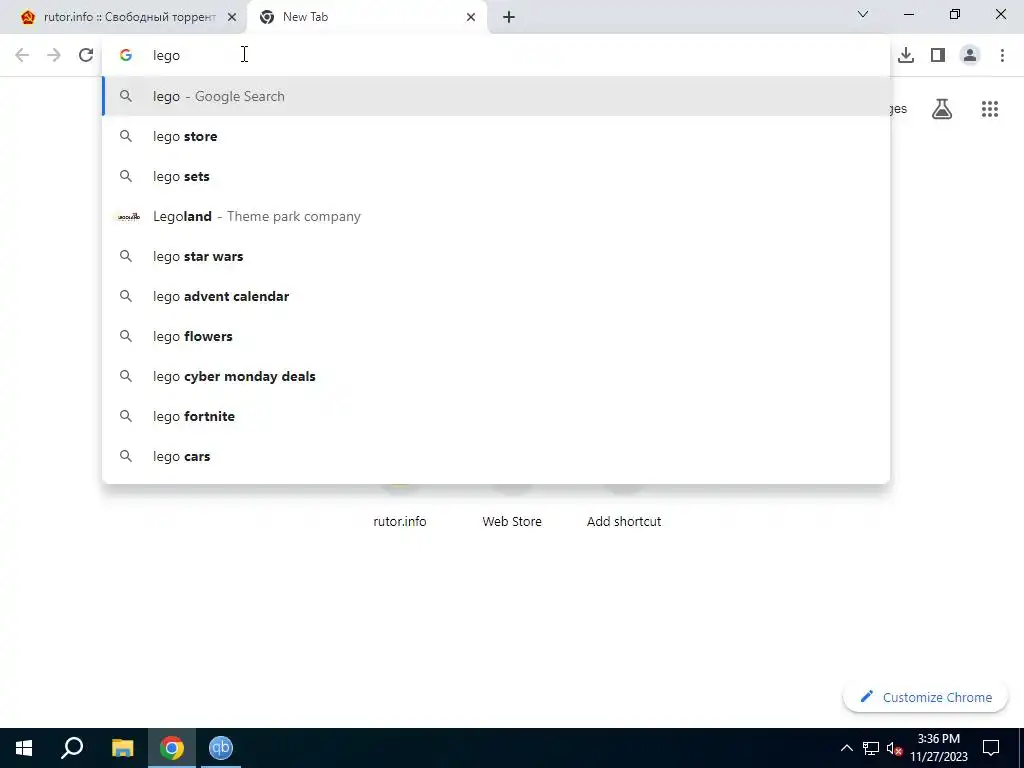The image size is (1024, 768).
Task: Choose the 'lego star wars' suggestion
Action: 496,256
